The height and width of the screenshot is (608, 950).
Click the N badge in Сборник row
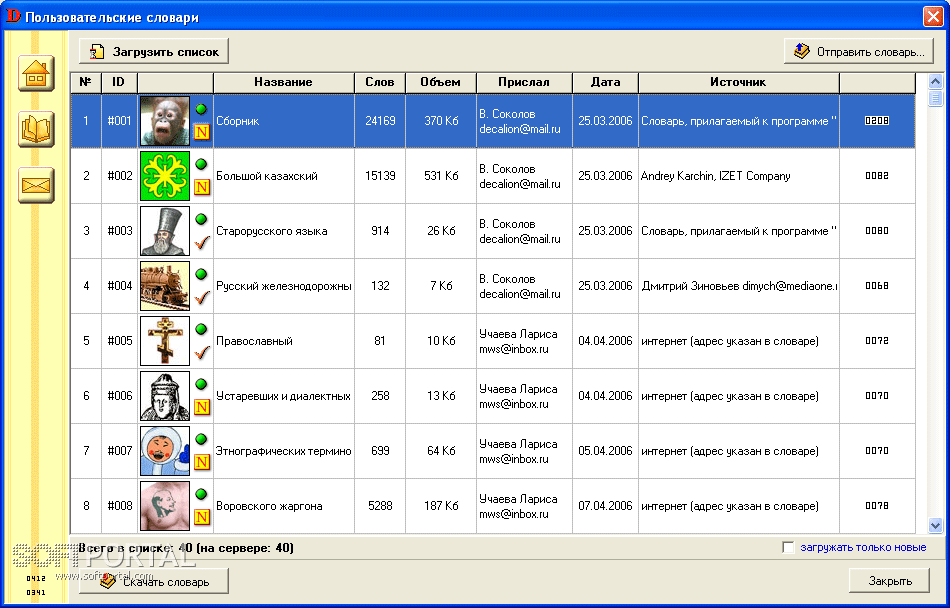pyautogui.click(x=202, y=132)
